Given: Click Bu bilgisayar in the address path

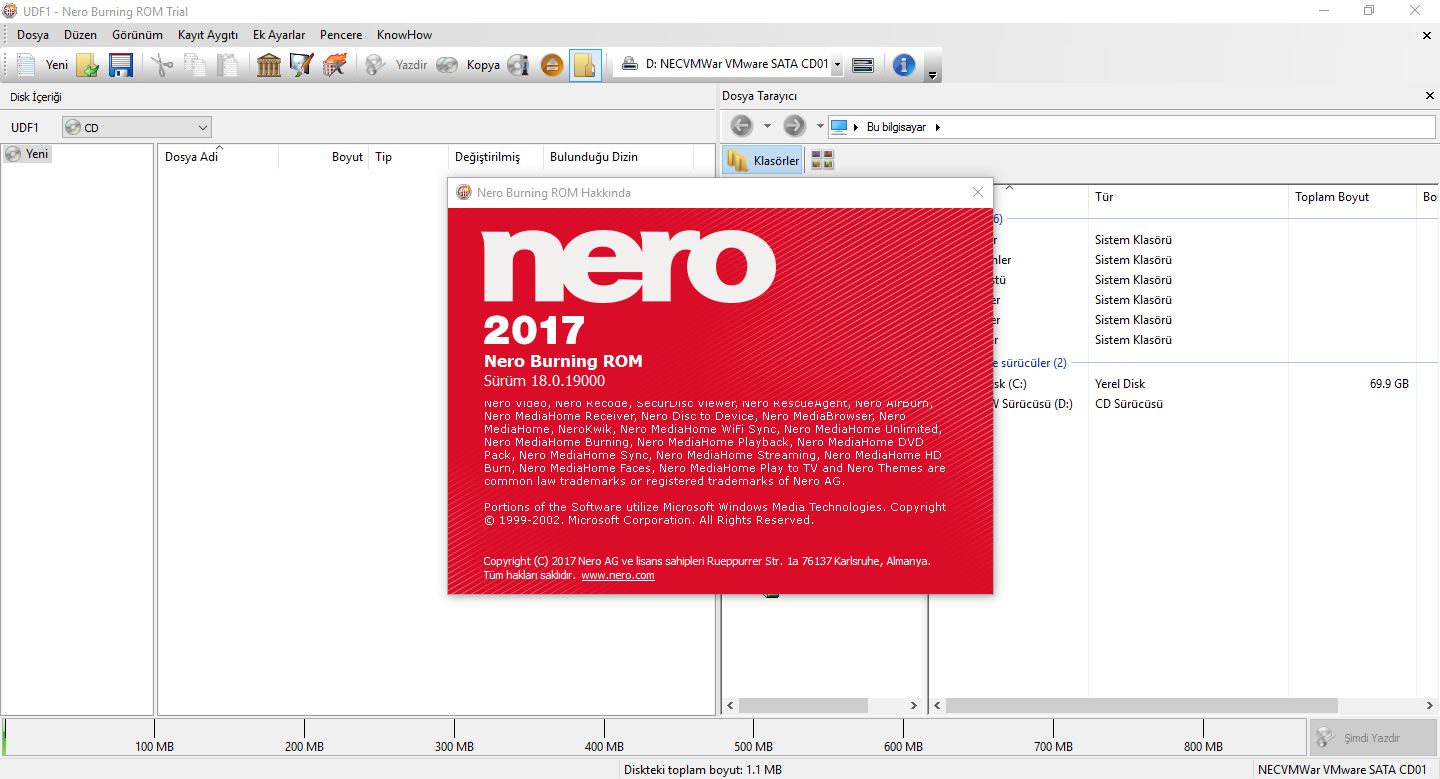Looking at the screenshot, I should [x=896, y=127].
